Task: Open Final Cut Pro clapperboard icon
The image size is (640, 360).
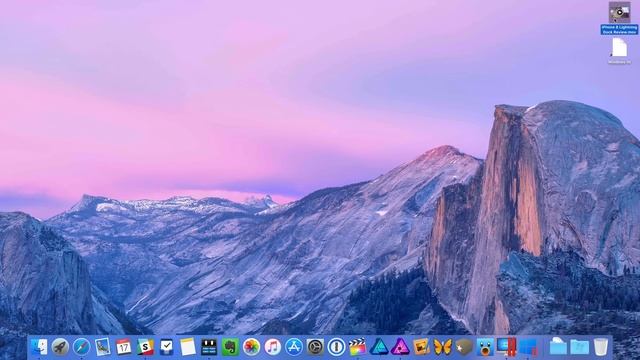Action: pyautogui.click(x=358, y=347)
